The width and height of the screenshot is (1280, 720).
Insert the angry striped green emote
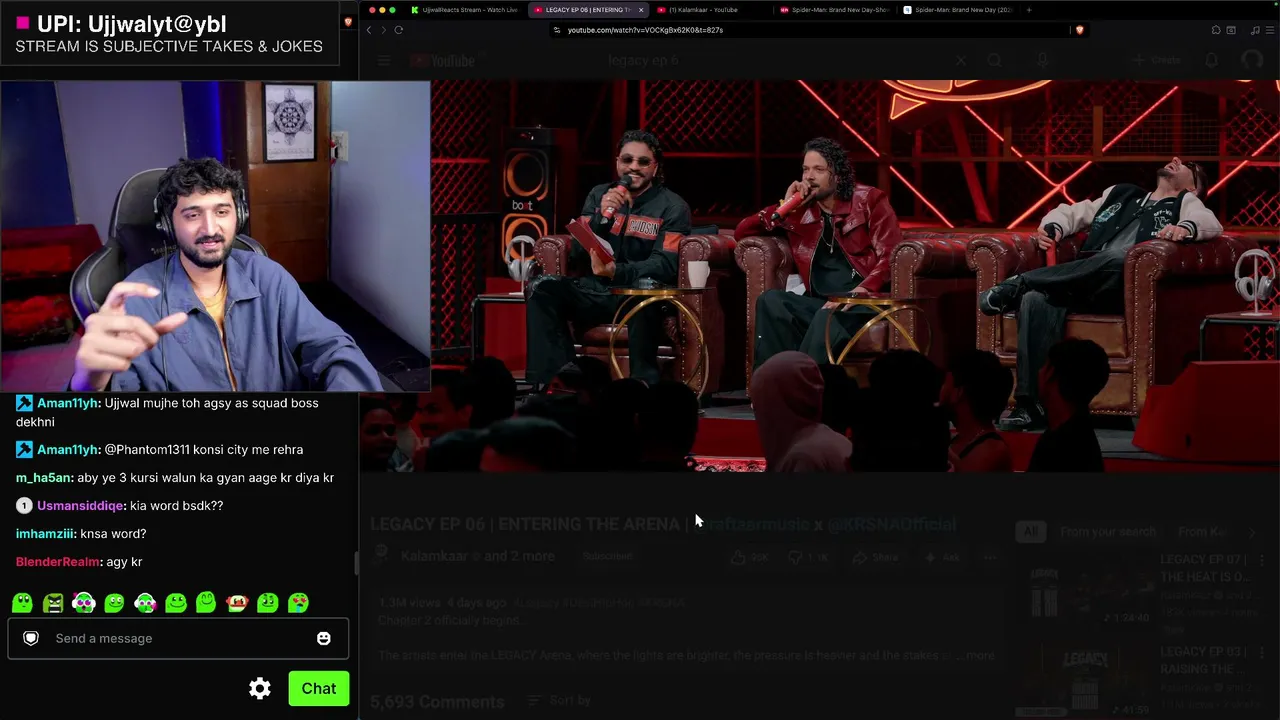pyautogui.click(x=53, y=602)
